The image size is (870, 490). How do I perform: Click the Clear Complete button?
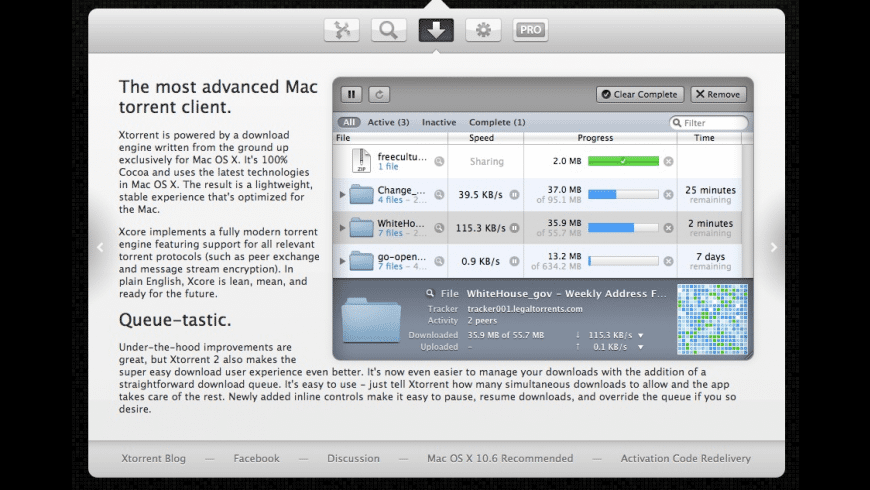(x=640, y=94)
